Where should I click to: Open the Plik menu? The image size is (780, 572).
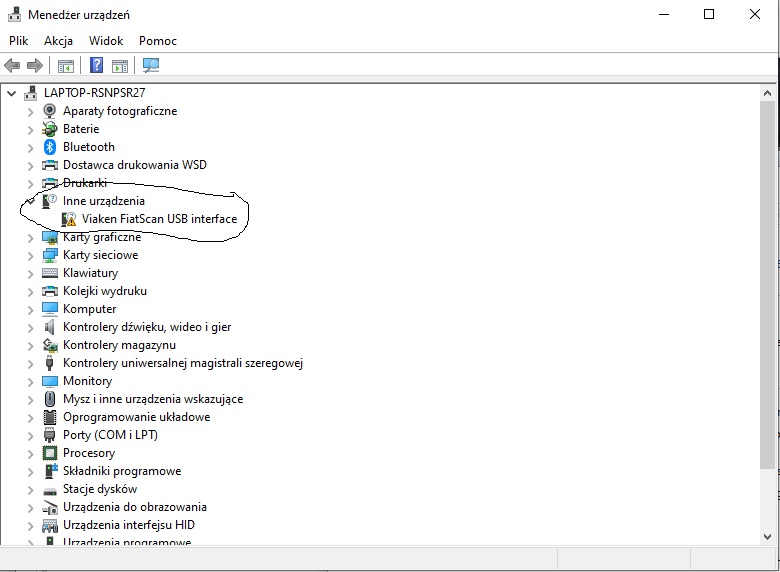[x=18, y=41]
